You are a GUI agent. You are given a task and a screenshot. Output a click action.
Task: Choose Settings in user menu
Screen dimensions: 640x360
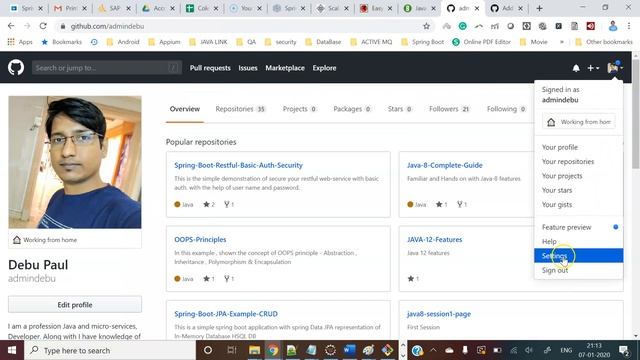(x=579, y=256)
